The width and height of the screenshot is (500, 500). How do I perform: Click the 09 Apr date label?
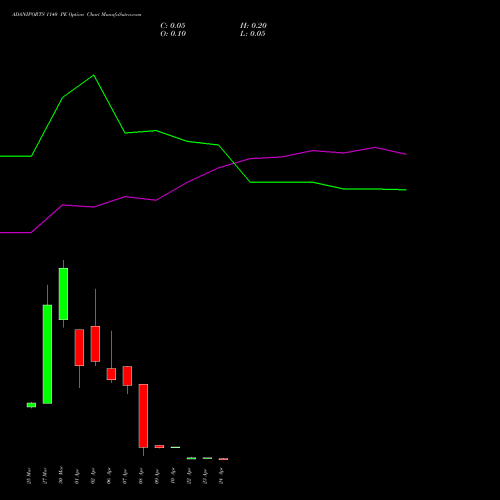pyautogui.click(x=157, y=476)
